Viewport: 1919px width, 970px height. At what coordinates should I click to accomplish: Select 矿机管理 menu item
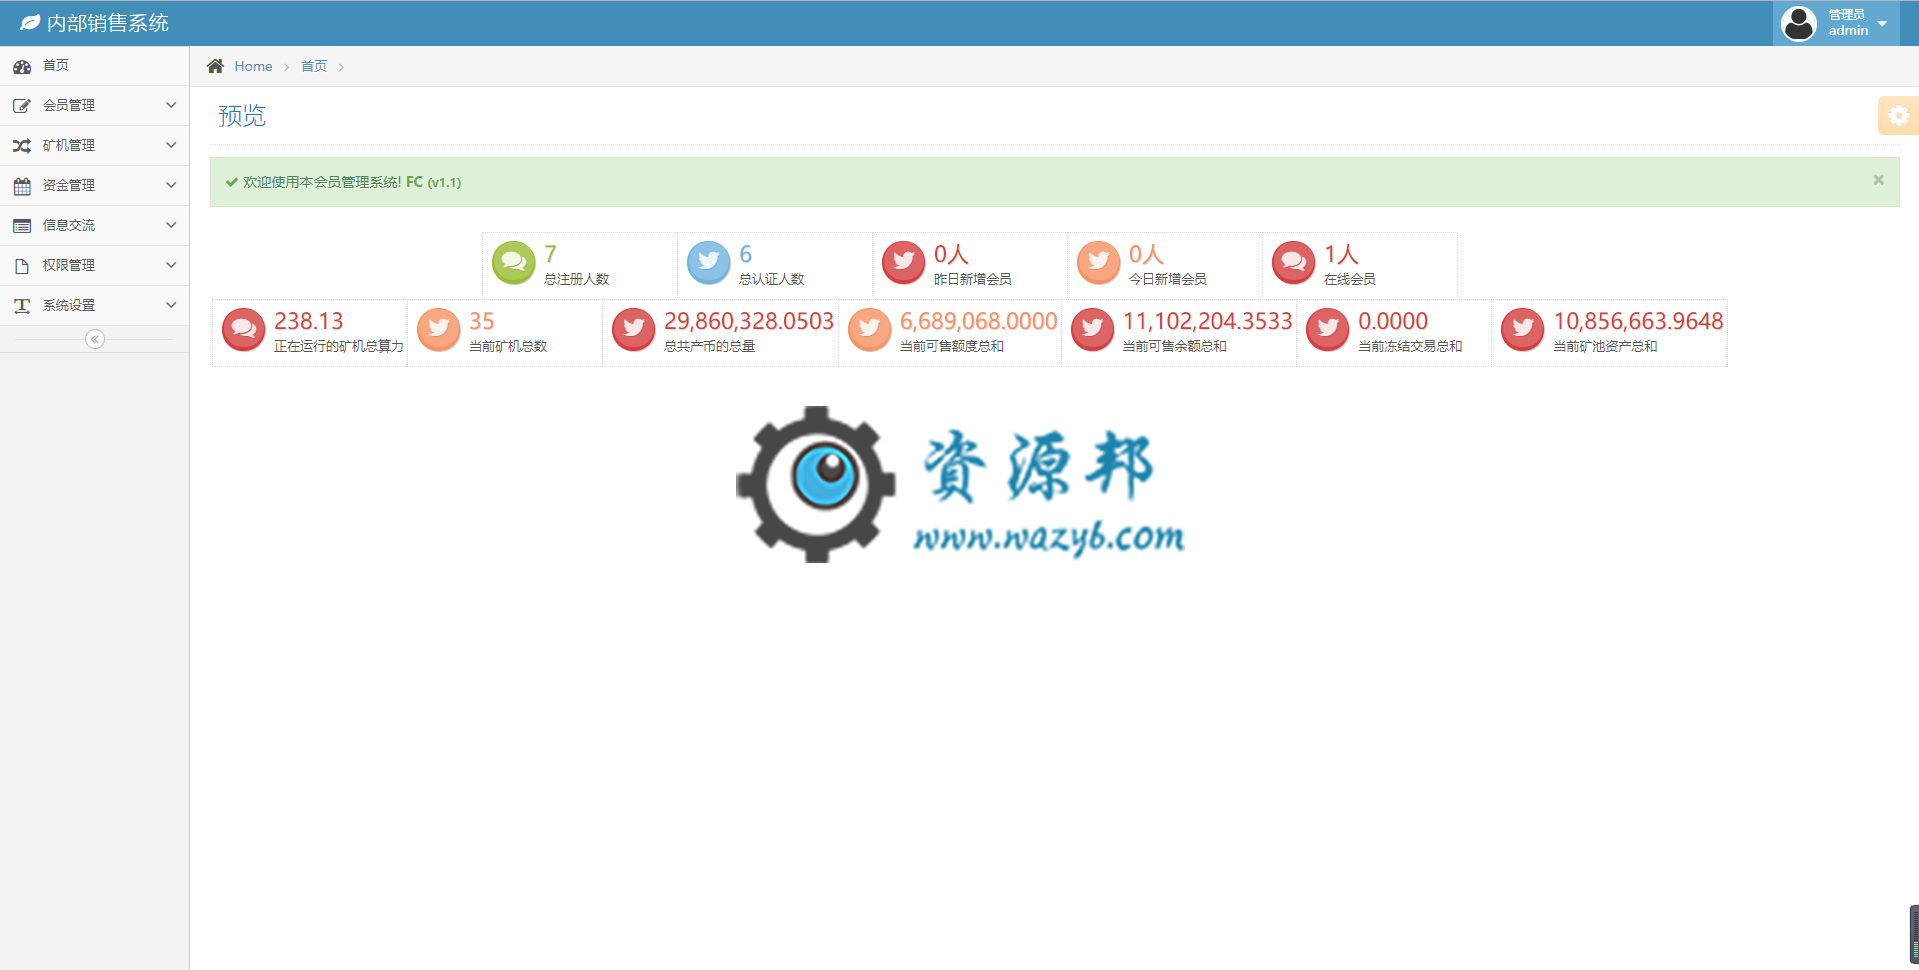[x=94, y=145]
